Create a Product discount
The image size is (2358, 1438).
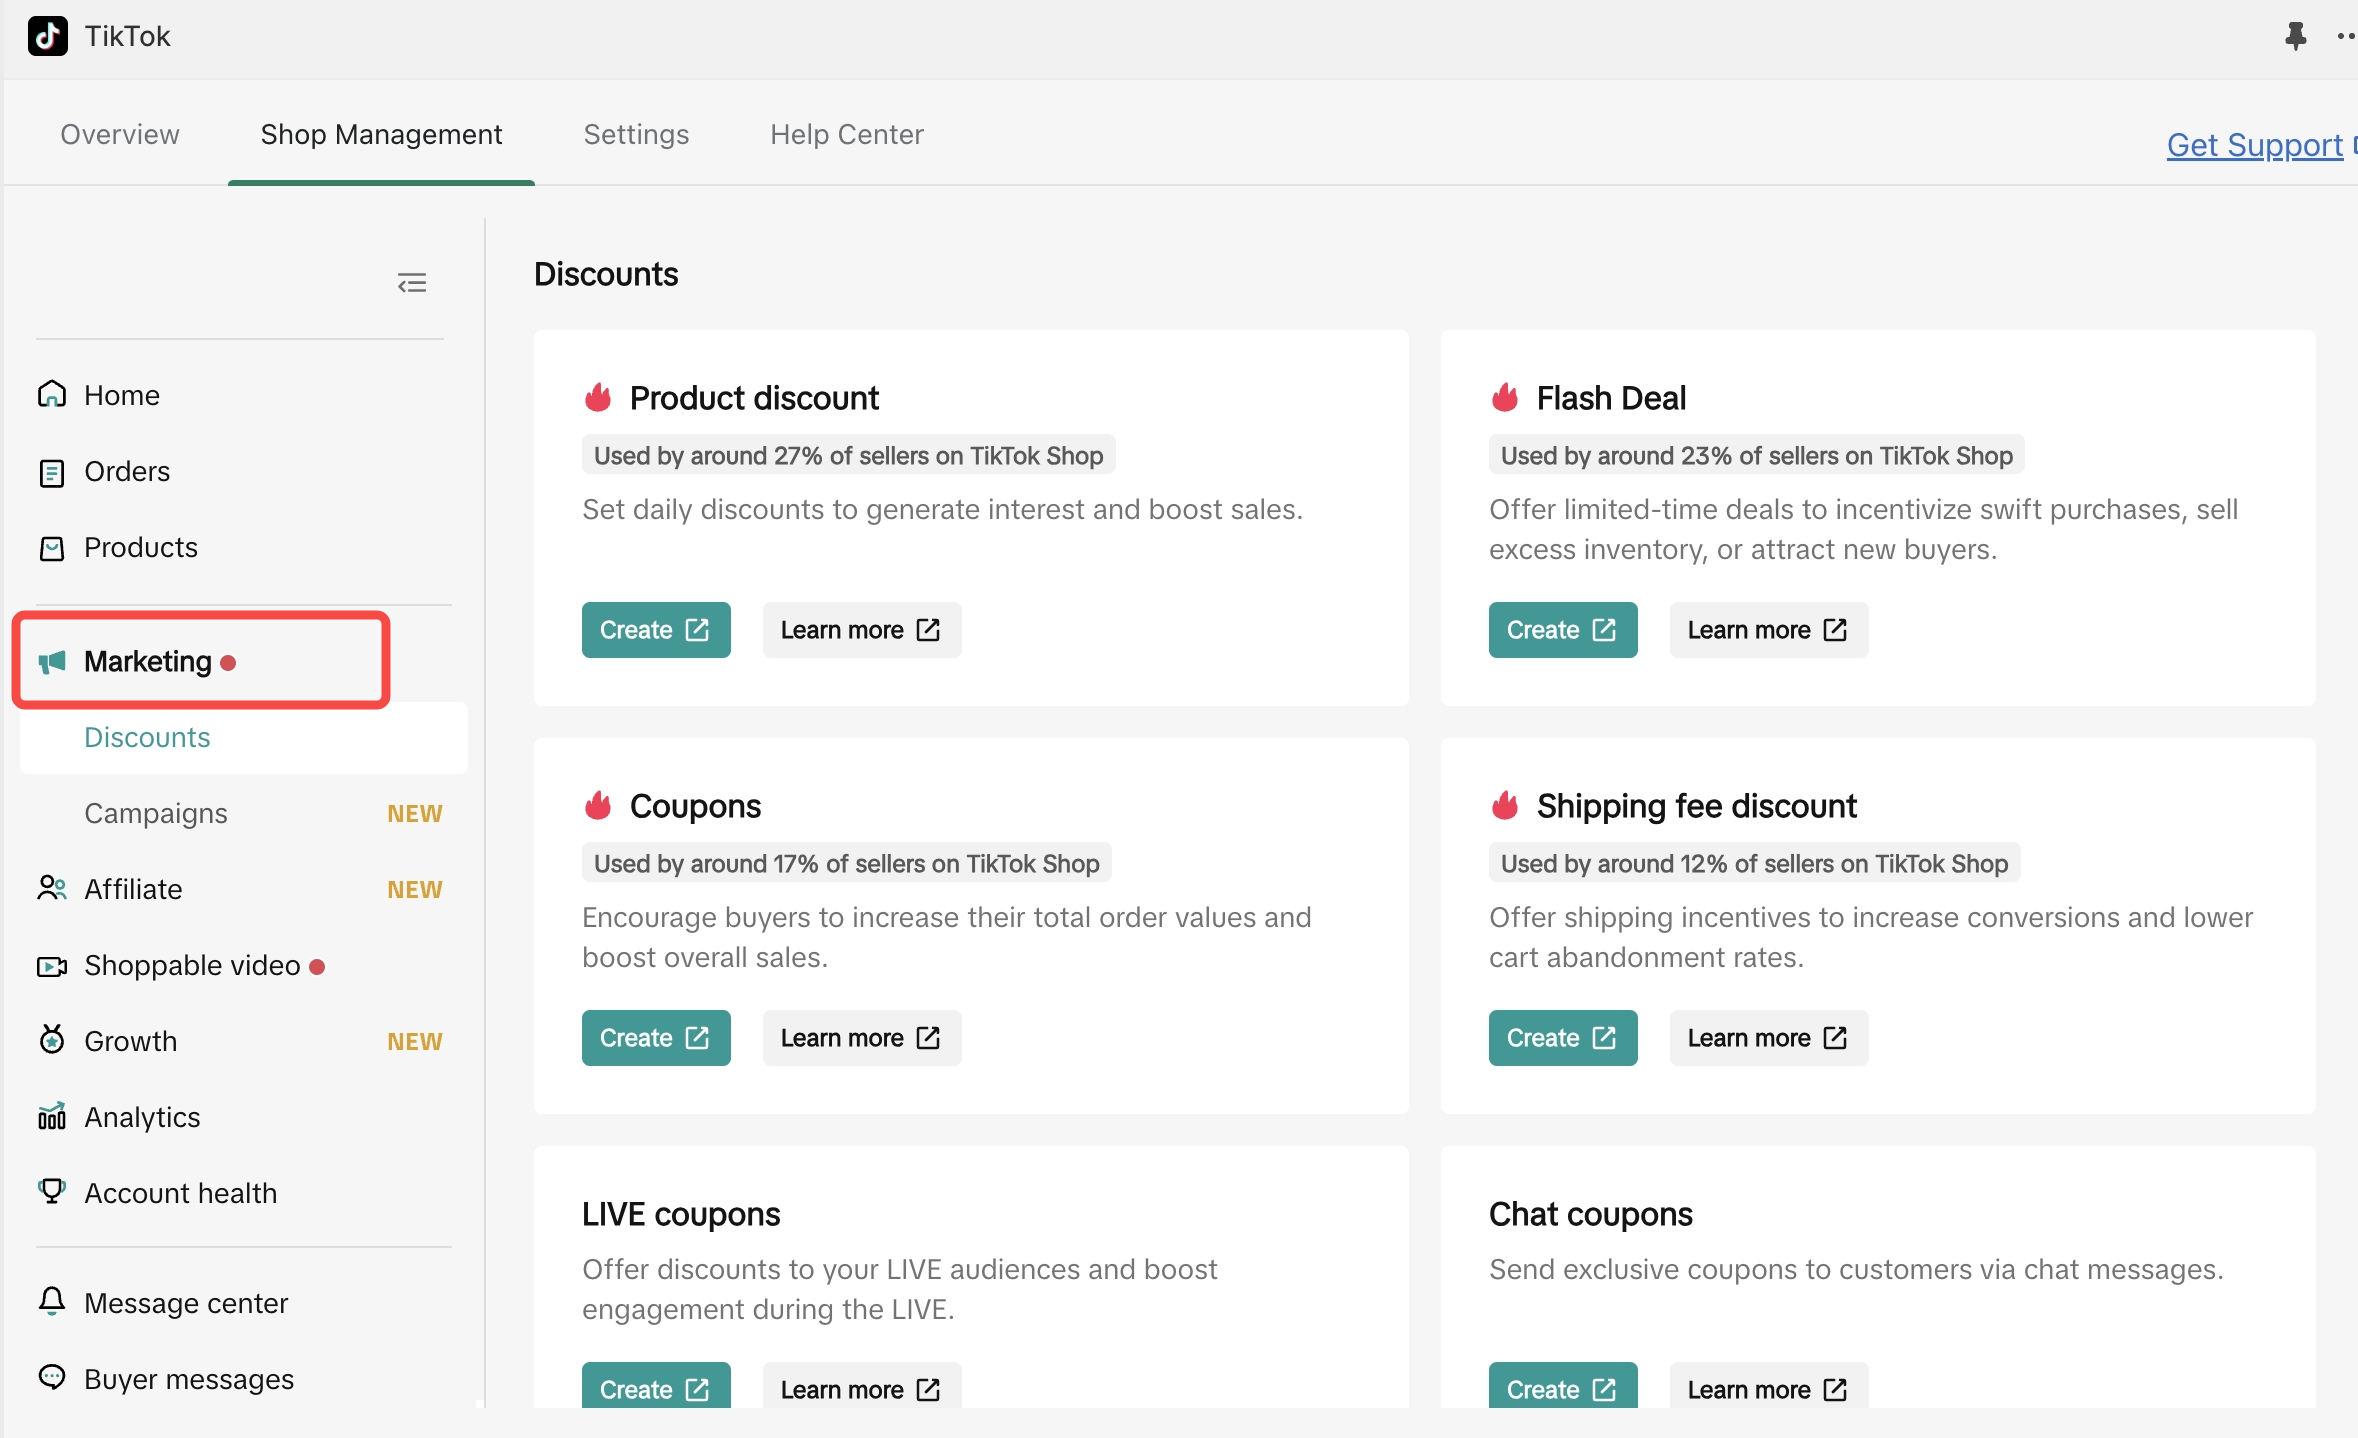tap(656, 630)
